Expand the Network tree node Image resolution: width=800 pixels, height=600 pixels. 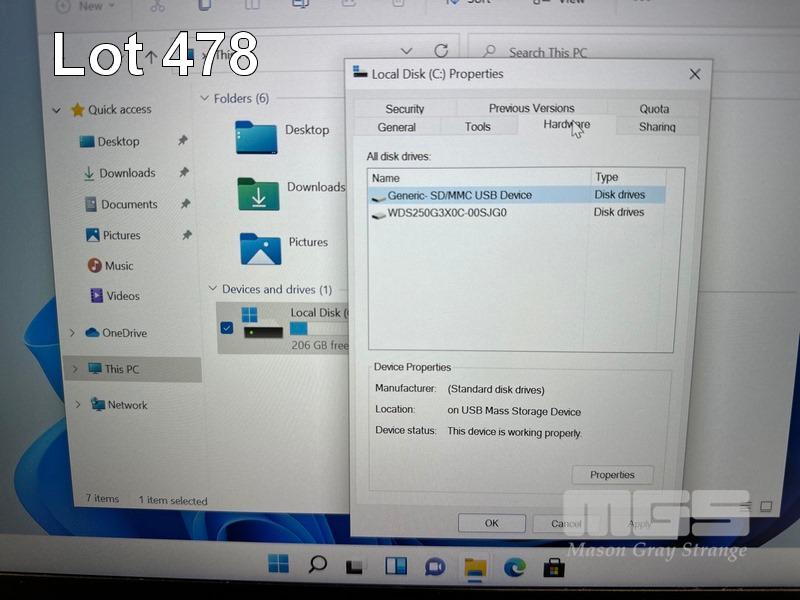coord(78,405)
